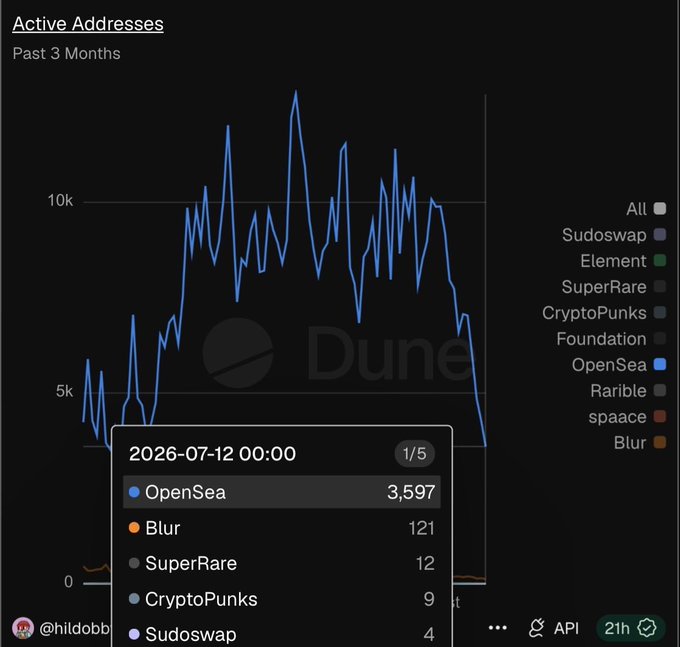Screen dimensions: 680x647
Task: Open the @hildobby author avatar
Action: (23, 628)
